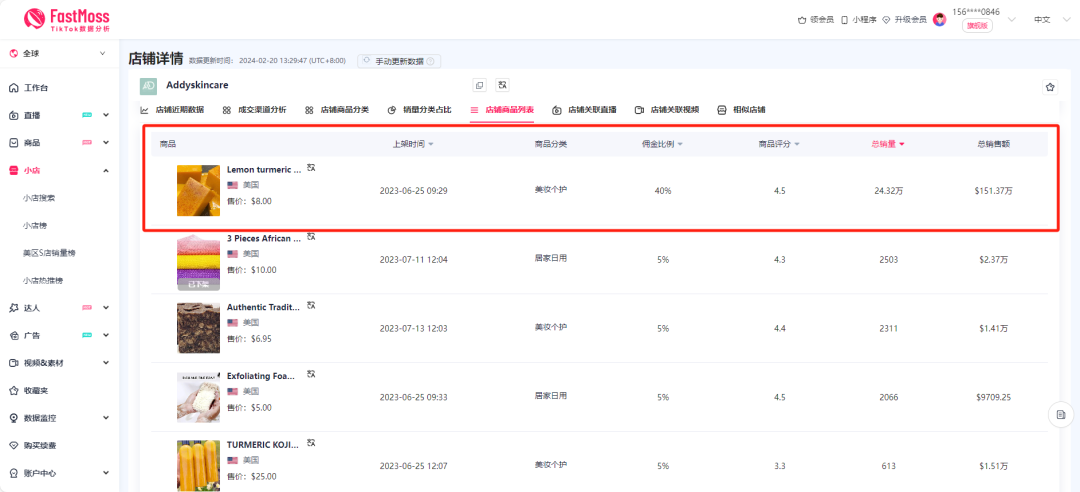Viewport: 1080px width, 492px height.
Task: Open the user avatar profile
Action: pos(939,19)
